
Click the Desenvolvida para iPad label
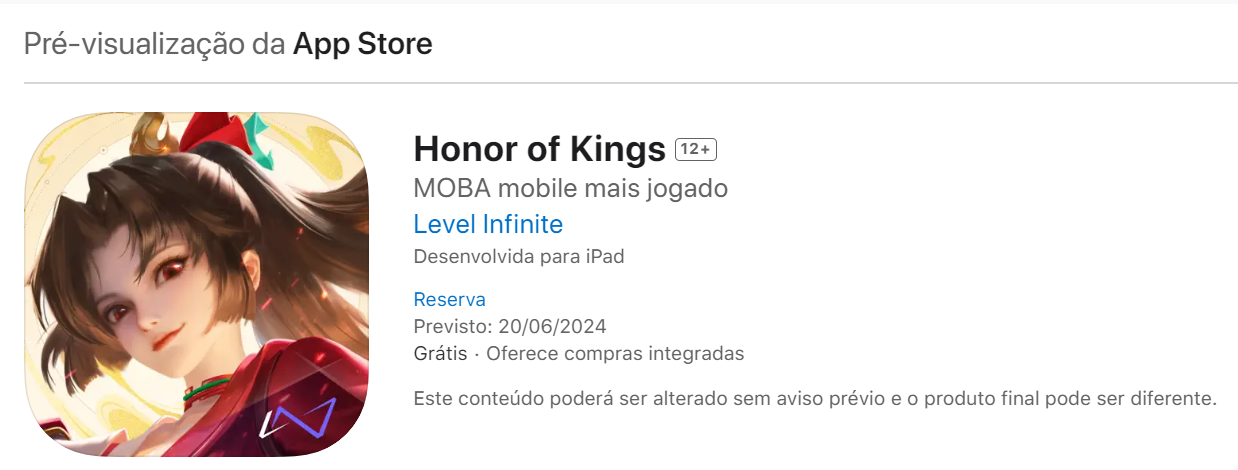pyautogui.click(x=519, y=257)
